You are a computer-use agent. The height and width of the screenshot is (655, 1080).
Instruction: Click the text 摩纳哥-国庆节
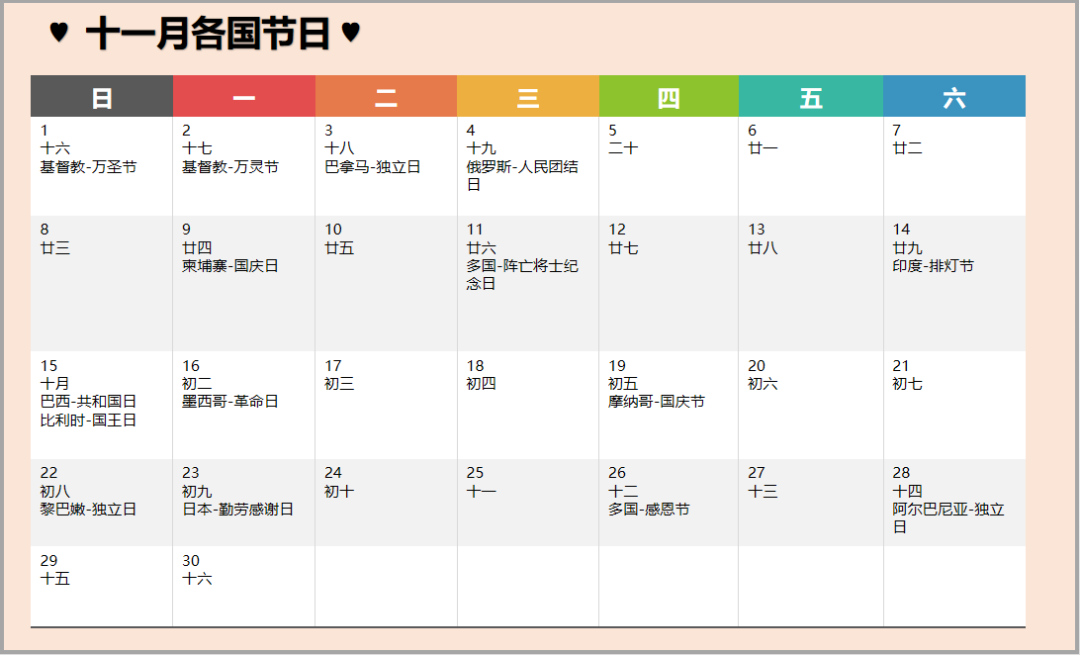click(x=656, y=402)
